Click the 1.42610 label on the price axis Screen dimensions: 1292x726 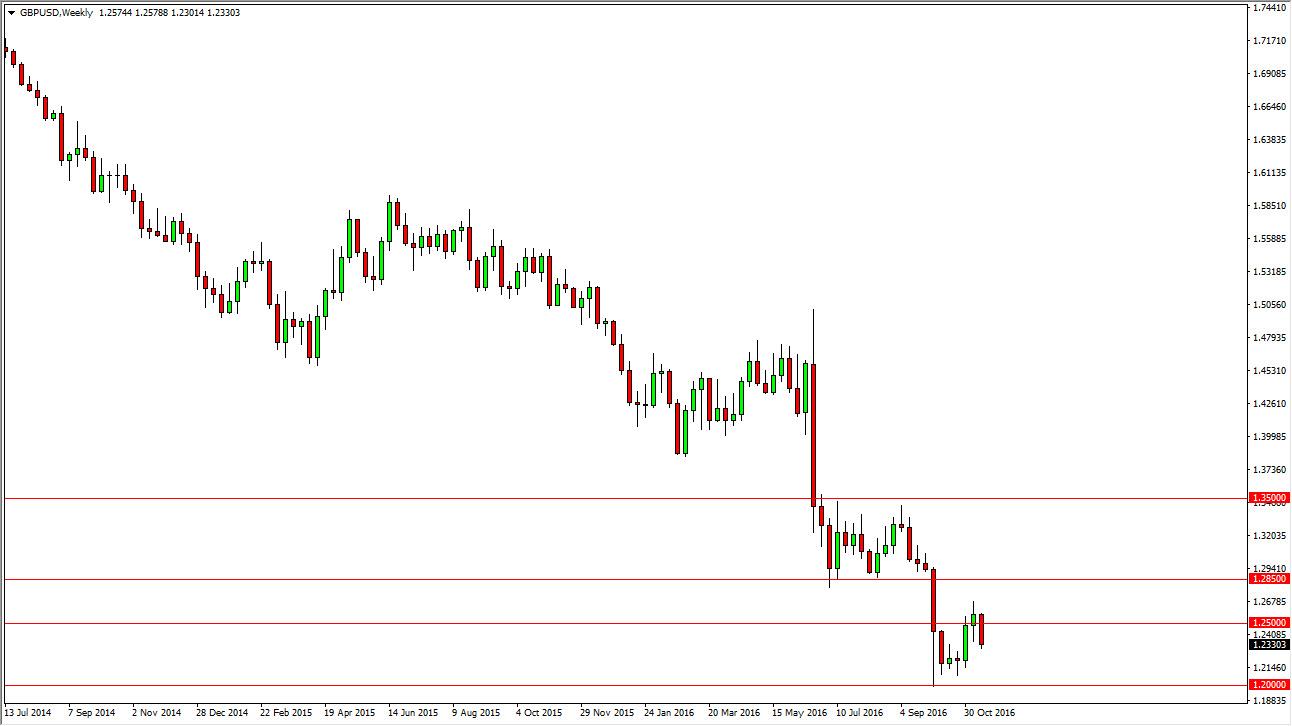(1270, 404)
